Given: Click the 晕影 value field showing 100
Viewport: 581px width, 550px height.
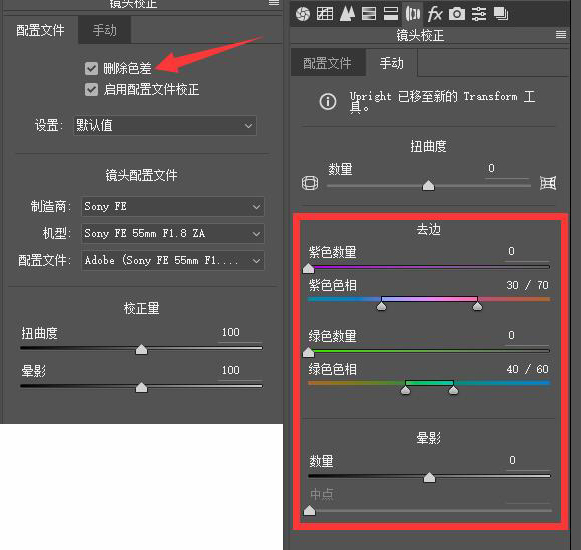Looking at the screenshot, I should point(240,370).
